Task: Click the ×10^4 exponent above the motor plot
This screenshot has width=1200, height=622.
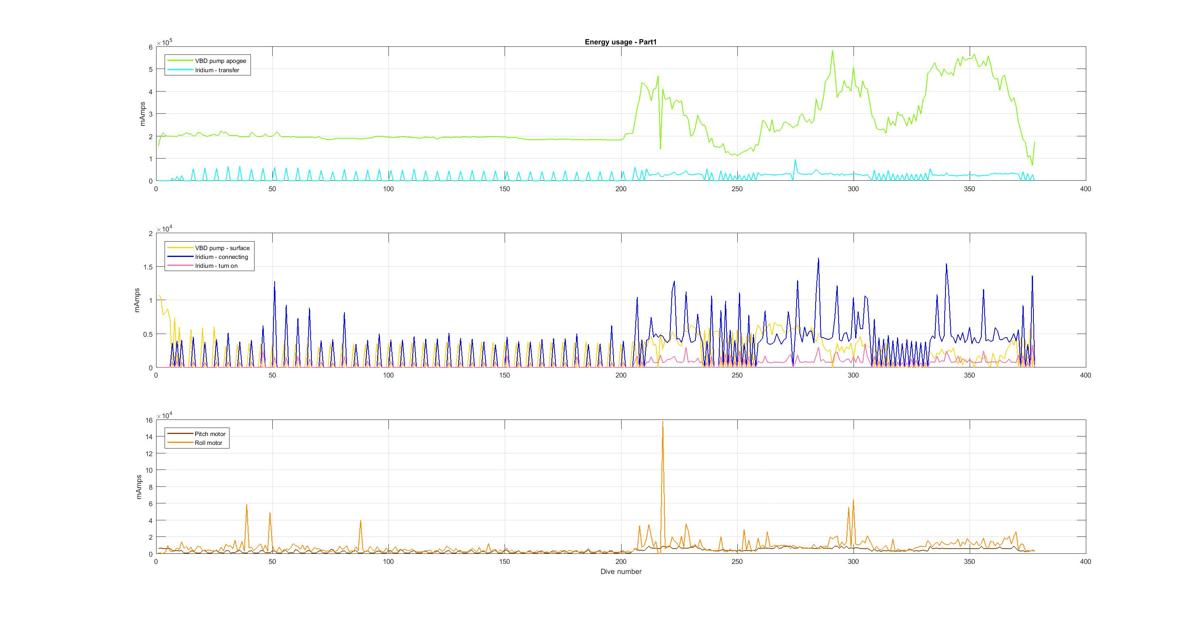Action: [x=163, y=414]
